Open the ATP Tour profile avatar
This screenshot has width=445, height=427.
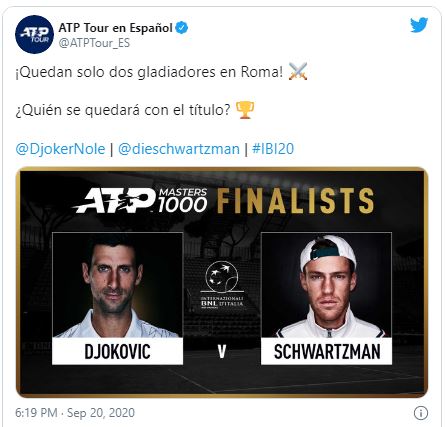coord(34,34)
